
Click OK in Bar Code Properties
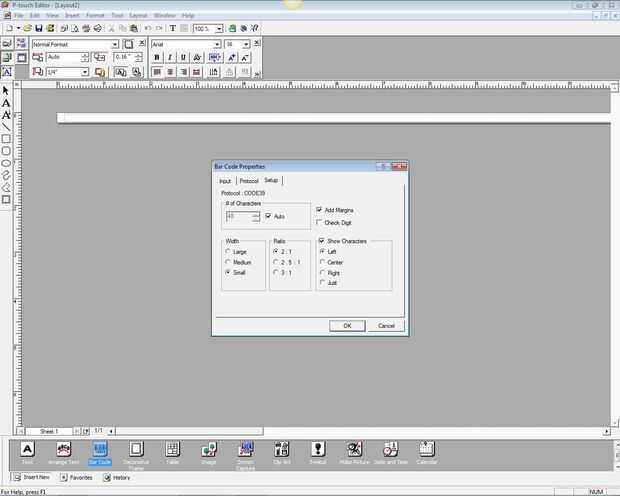pos(347,326)
